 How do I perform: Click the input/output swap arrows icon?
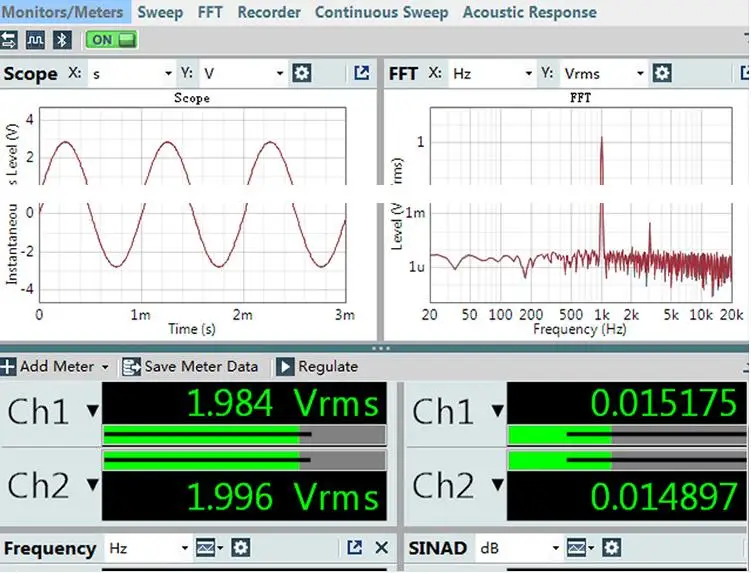click(10, 40)
